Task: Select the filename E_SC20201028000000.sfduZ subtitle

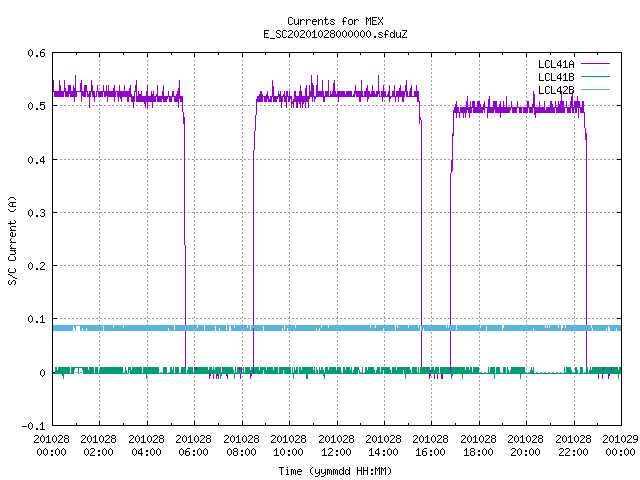Action: 335,34
